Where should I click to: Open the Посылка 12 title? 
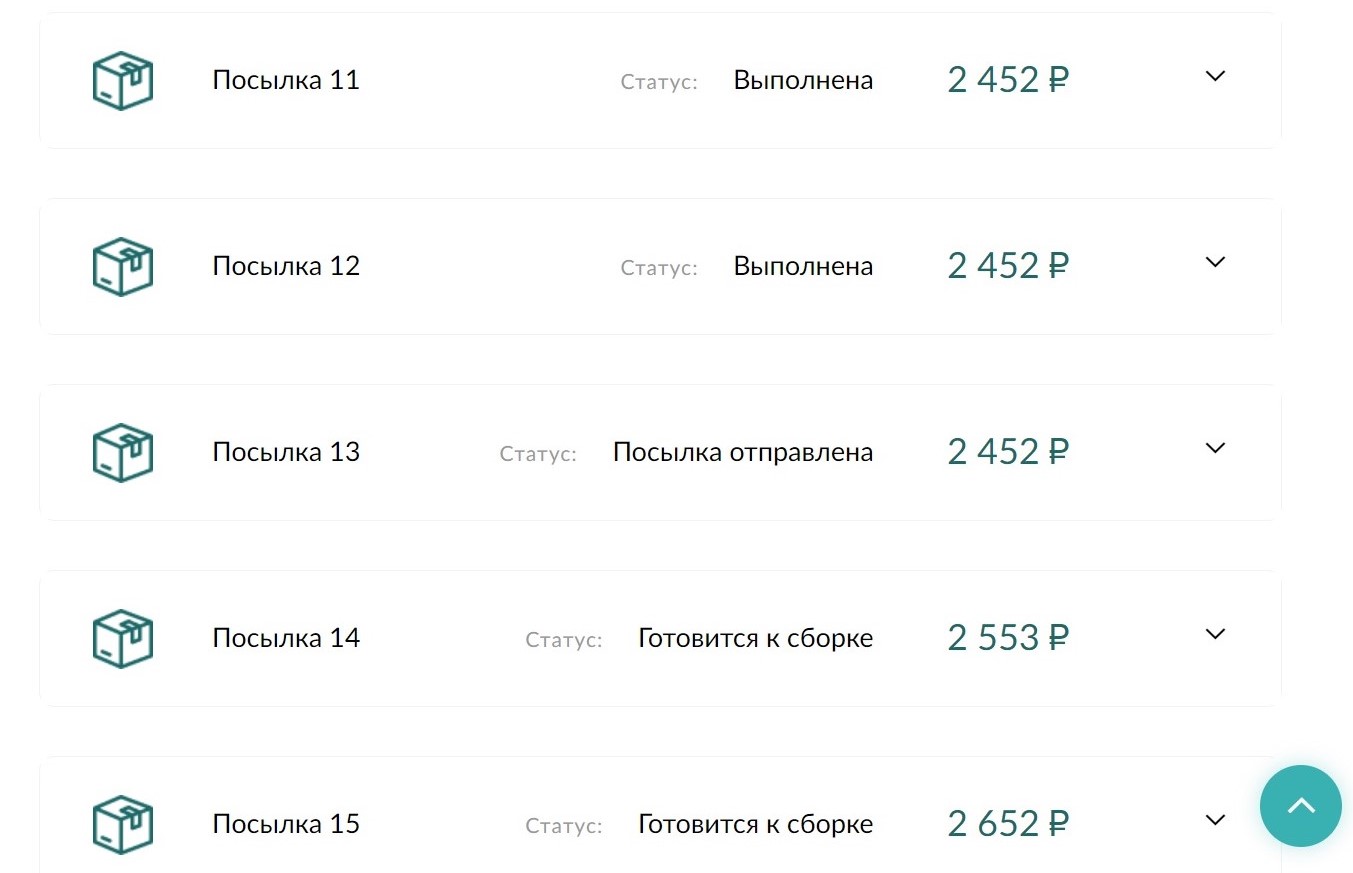point(286,266)
